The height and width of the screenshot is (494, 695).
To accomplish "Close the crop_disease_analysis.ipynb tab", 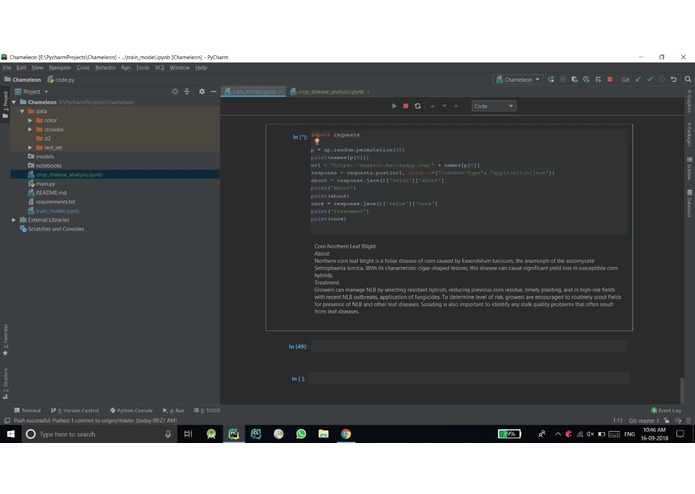I will [x=368, y=92].
